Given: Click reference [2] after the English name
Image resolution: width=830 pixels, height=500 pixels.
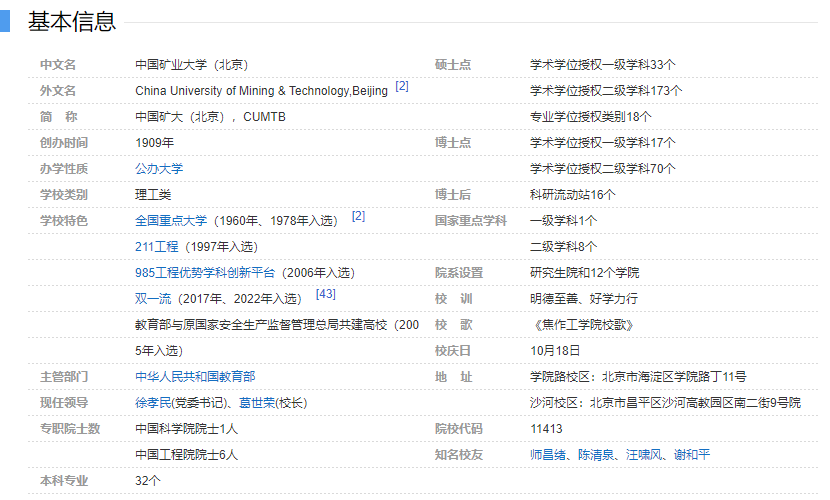Looking at the screenshot, I should coord(402,86).
